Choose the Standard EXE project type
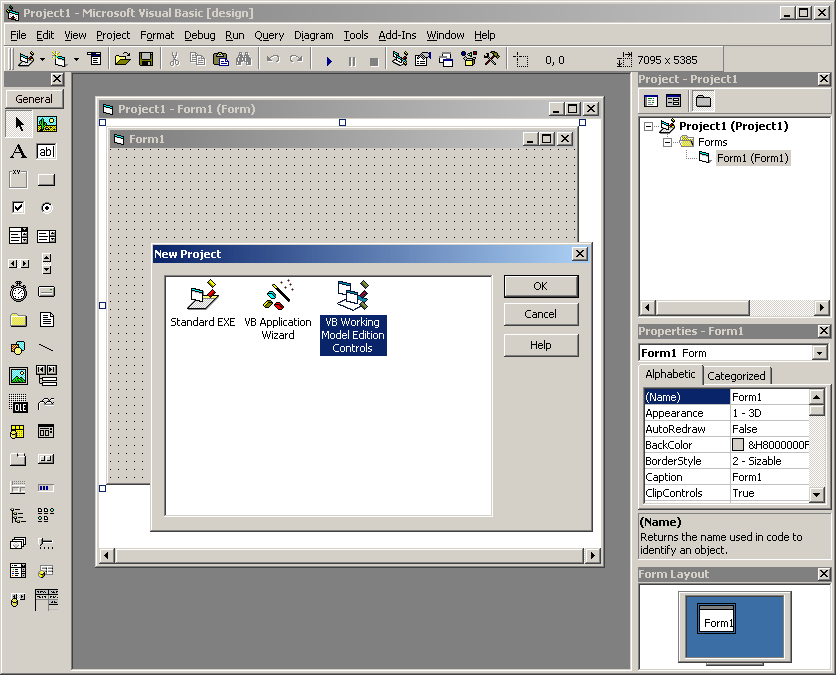 (203, 303)
